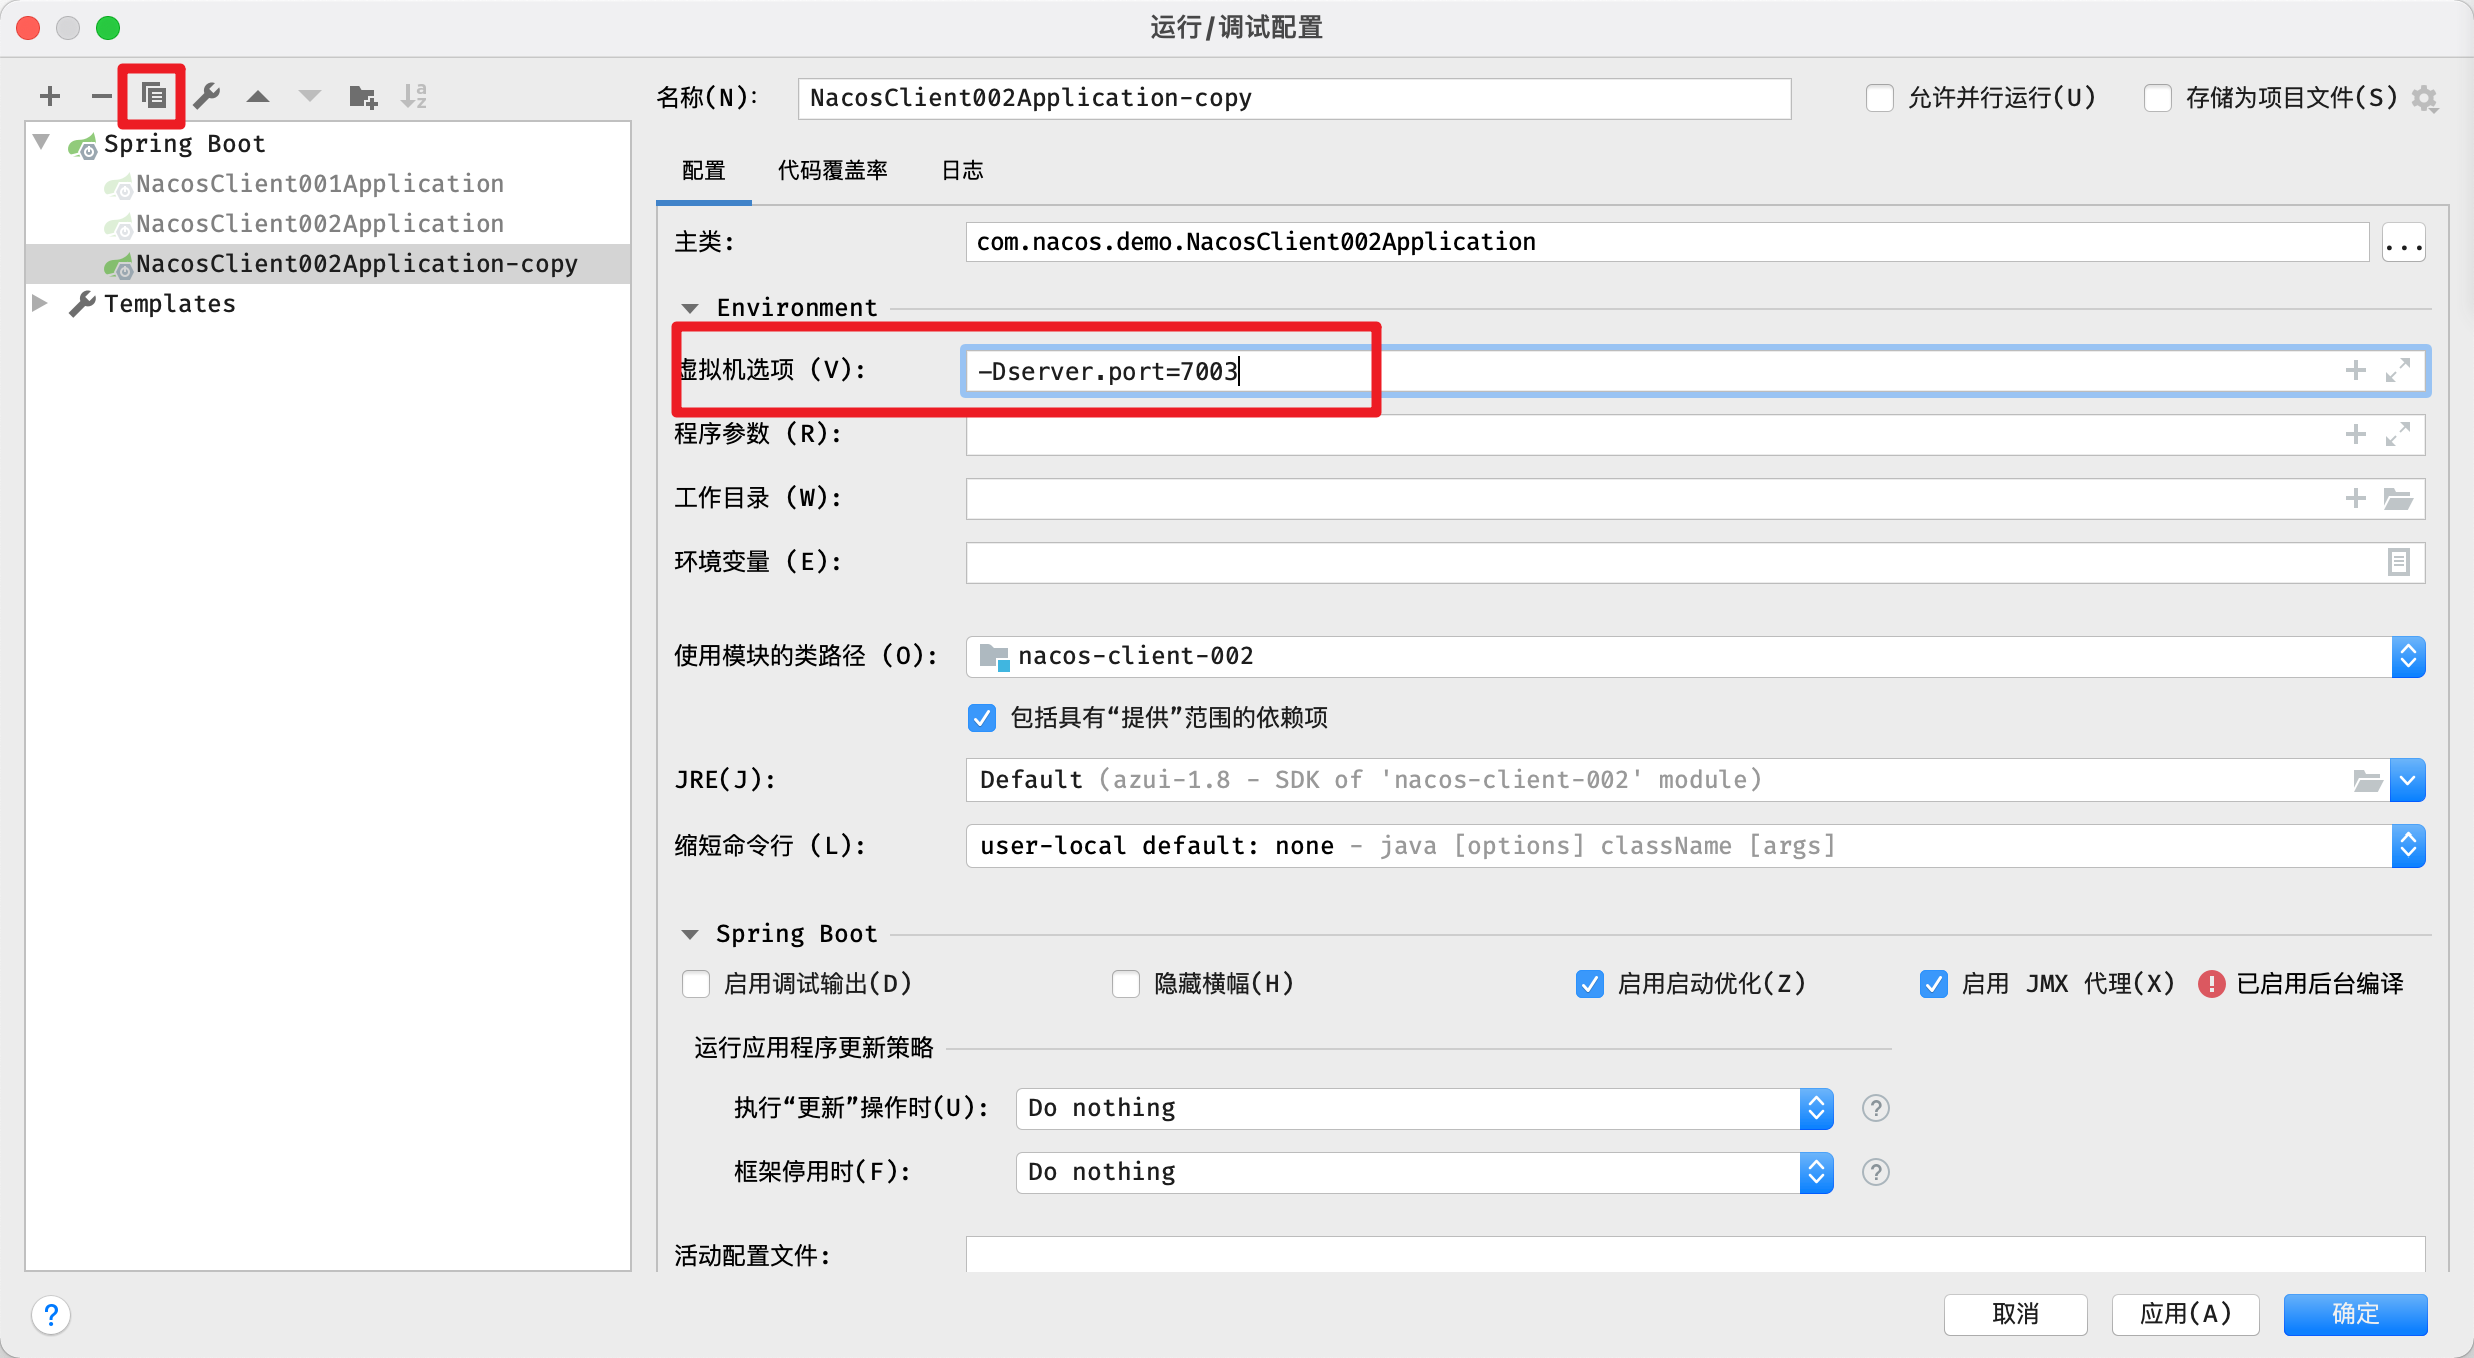The width and height of the screenshot is (2474, 1358).
Task: Insert macro into VM options field
Action: (2356, 370)
